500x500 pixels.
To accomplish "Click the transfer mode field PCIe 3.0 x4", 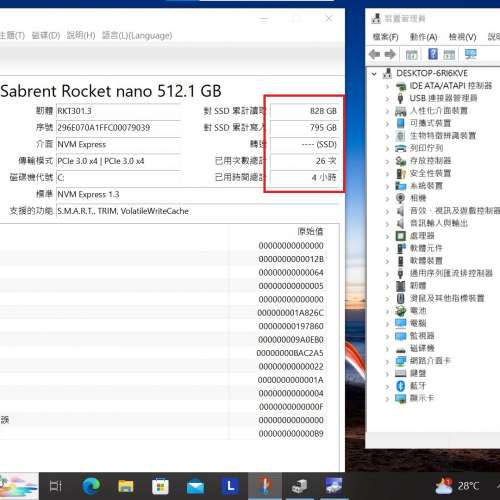I will [118, 161].
